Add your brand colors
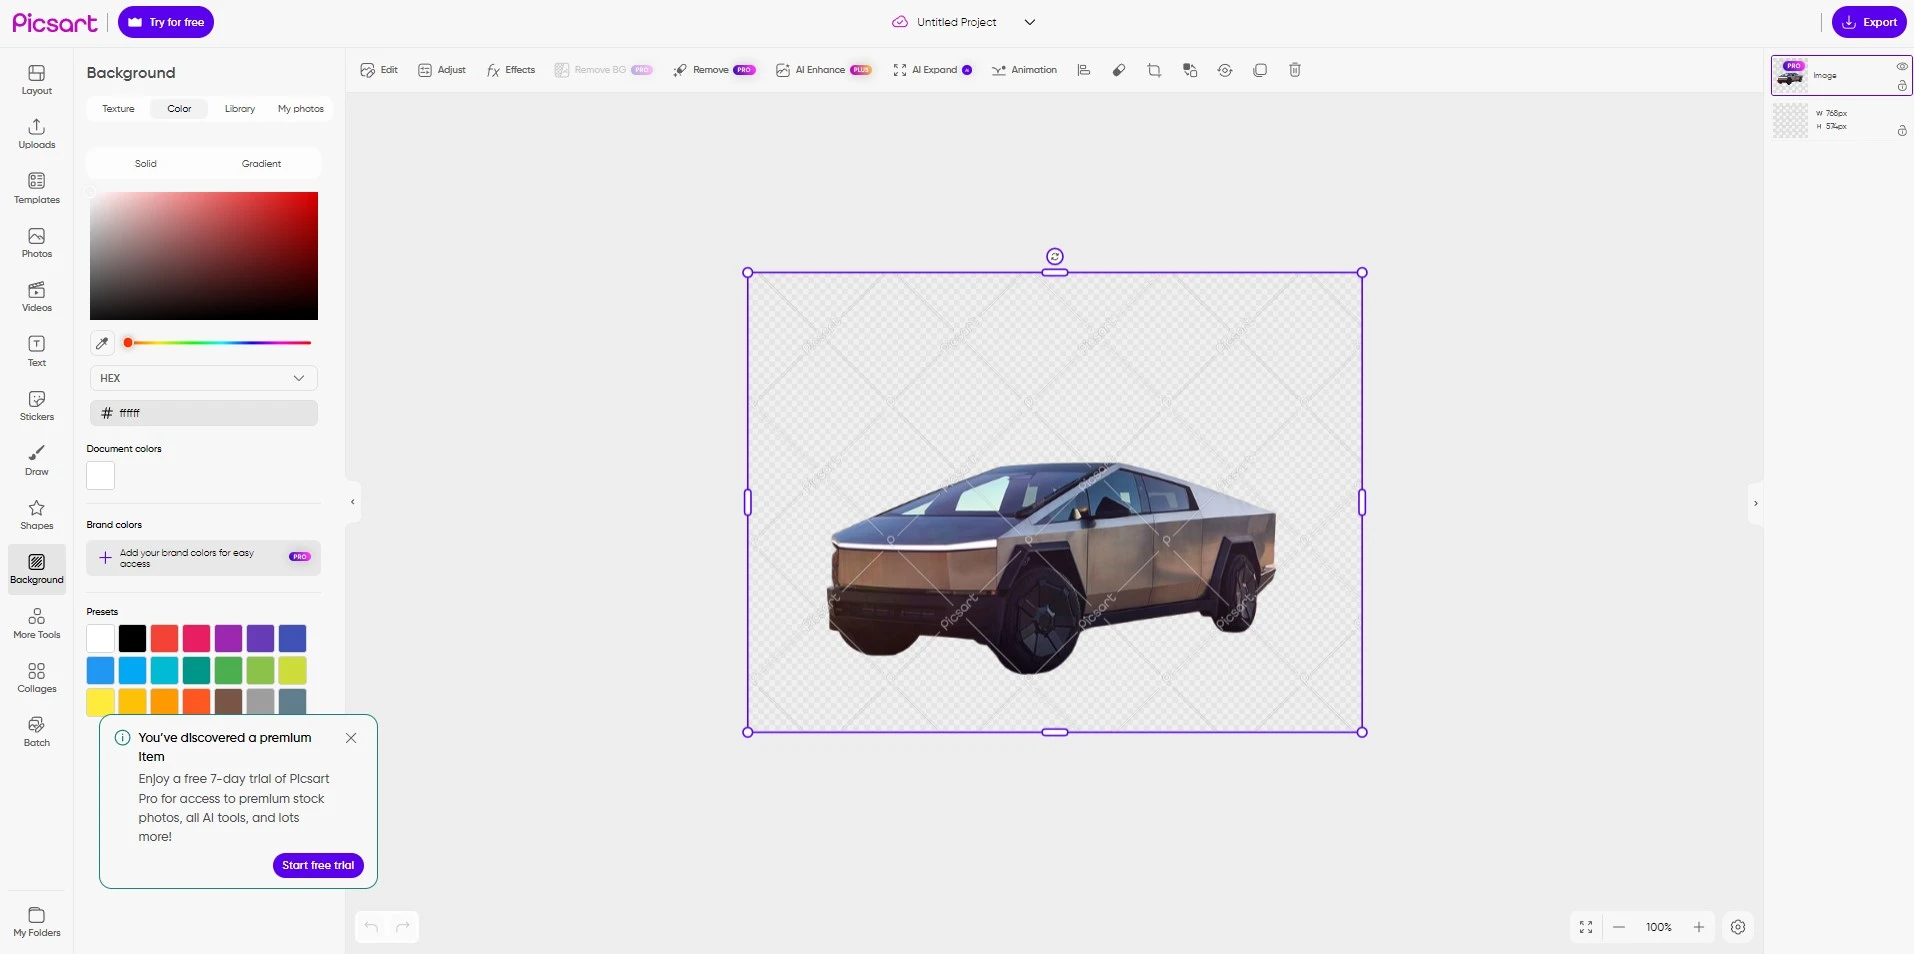Image resolution: width=1914 pixels, height=954 pixels. [204, 558]
